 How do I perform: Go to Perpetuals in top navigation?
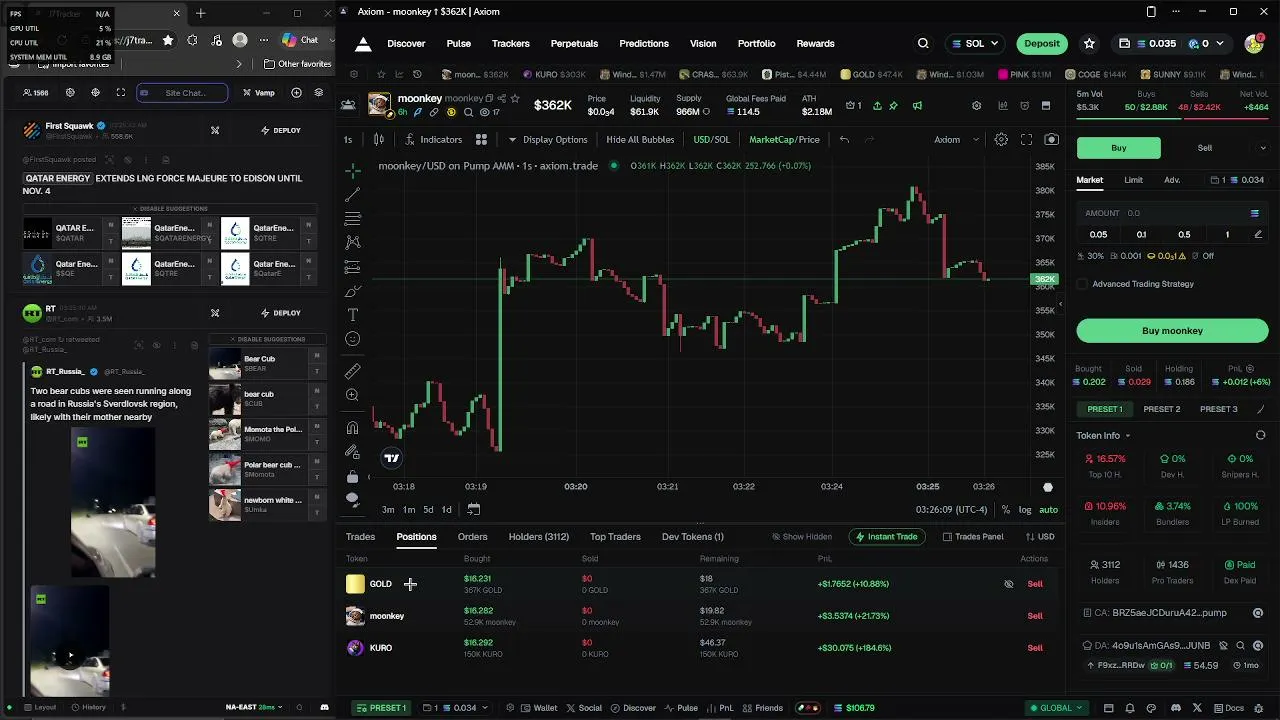pos(574,44)
